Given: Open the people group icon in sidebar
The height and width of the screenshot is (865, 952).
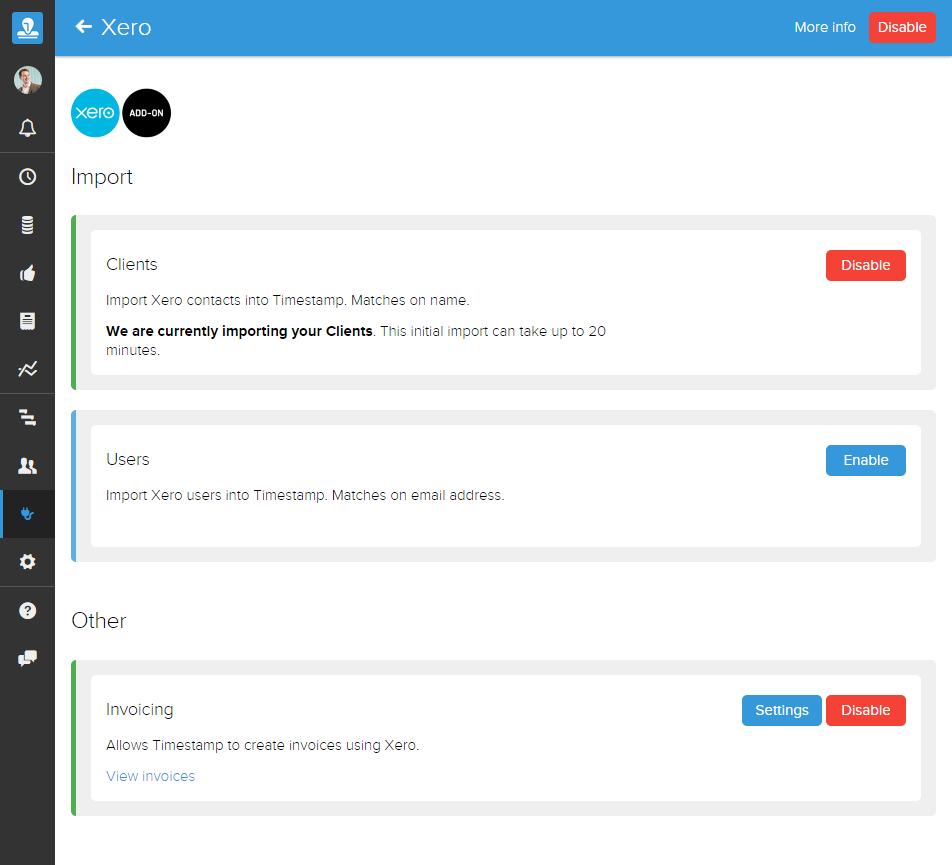Looking at the screenshot, I should click(x=27, y=466).
